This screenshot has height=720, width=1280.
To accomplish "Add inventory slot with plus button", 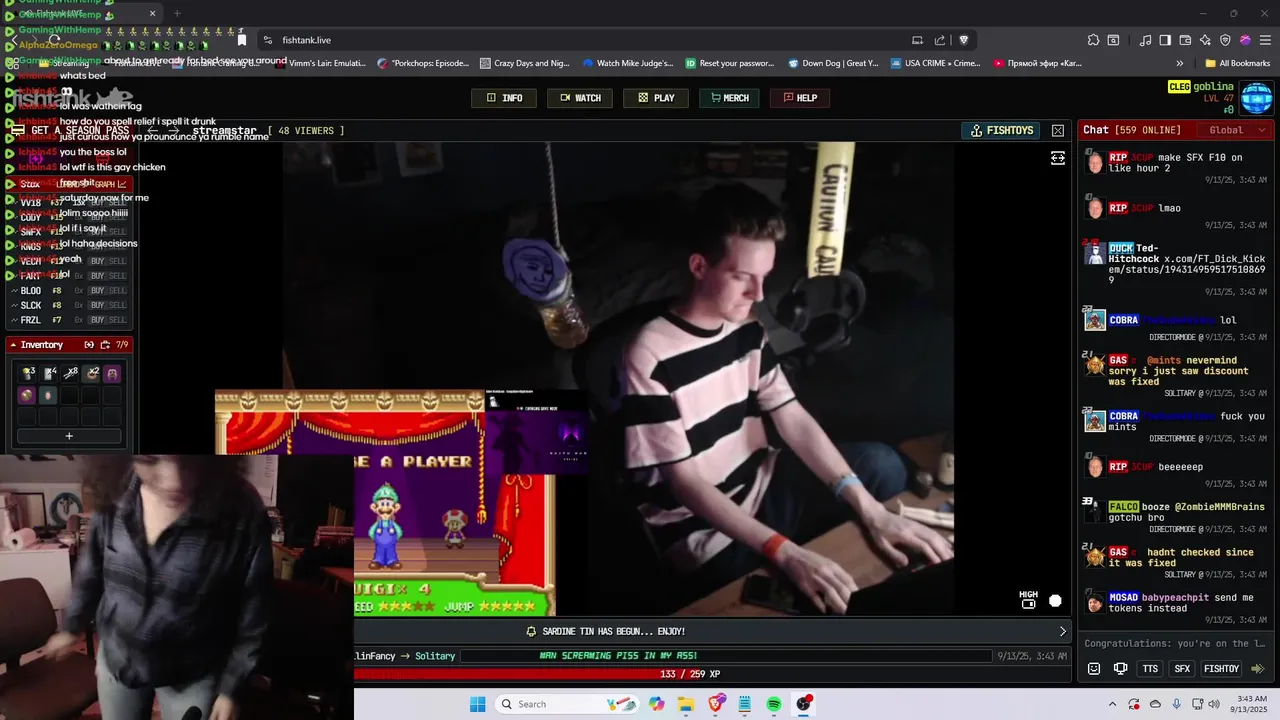I will (x=69, y=436).
